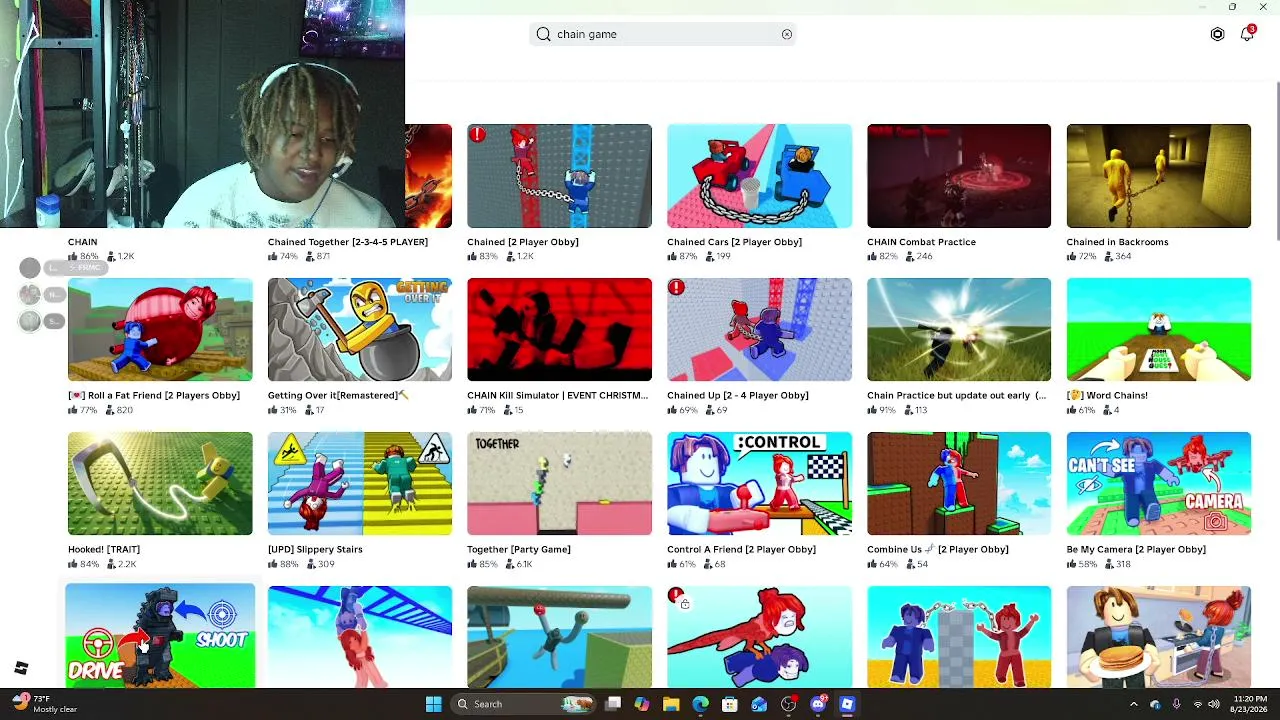Image resolution: width=1280 pixels, height=720 pixels.
Task: Open the 'Together [Party Game]' thumbnail
Action: coord(559,484)
